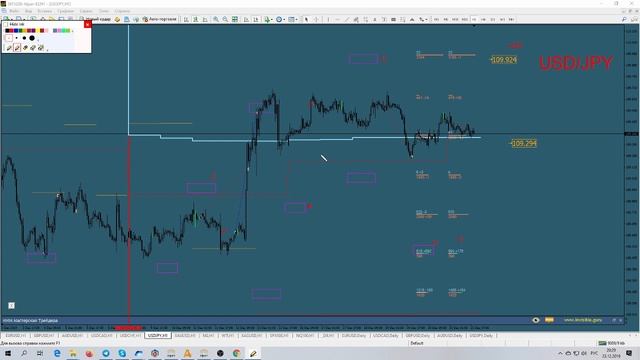Select the crosshair tool

316,19
